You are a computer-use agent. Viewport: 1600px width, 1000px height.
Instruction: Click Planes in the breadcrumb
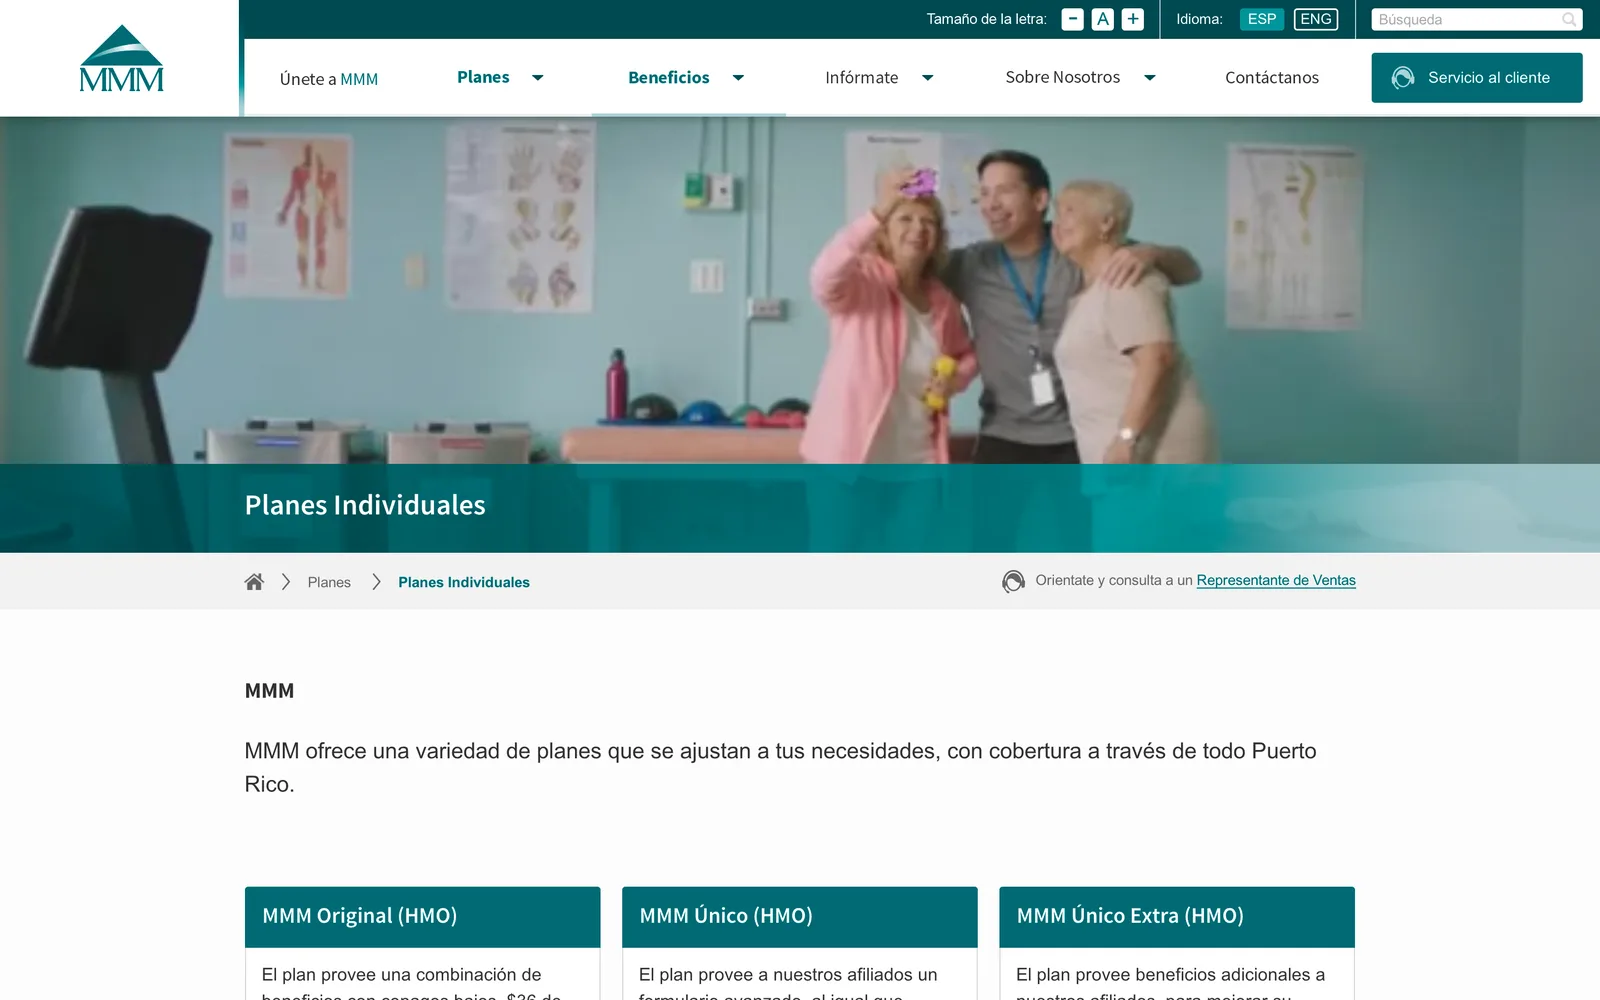coord(329,582)
